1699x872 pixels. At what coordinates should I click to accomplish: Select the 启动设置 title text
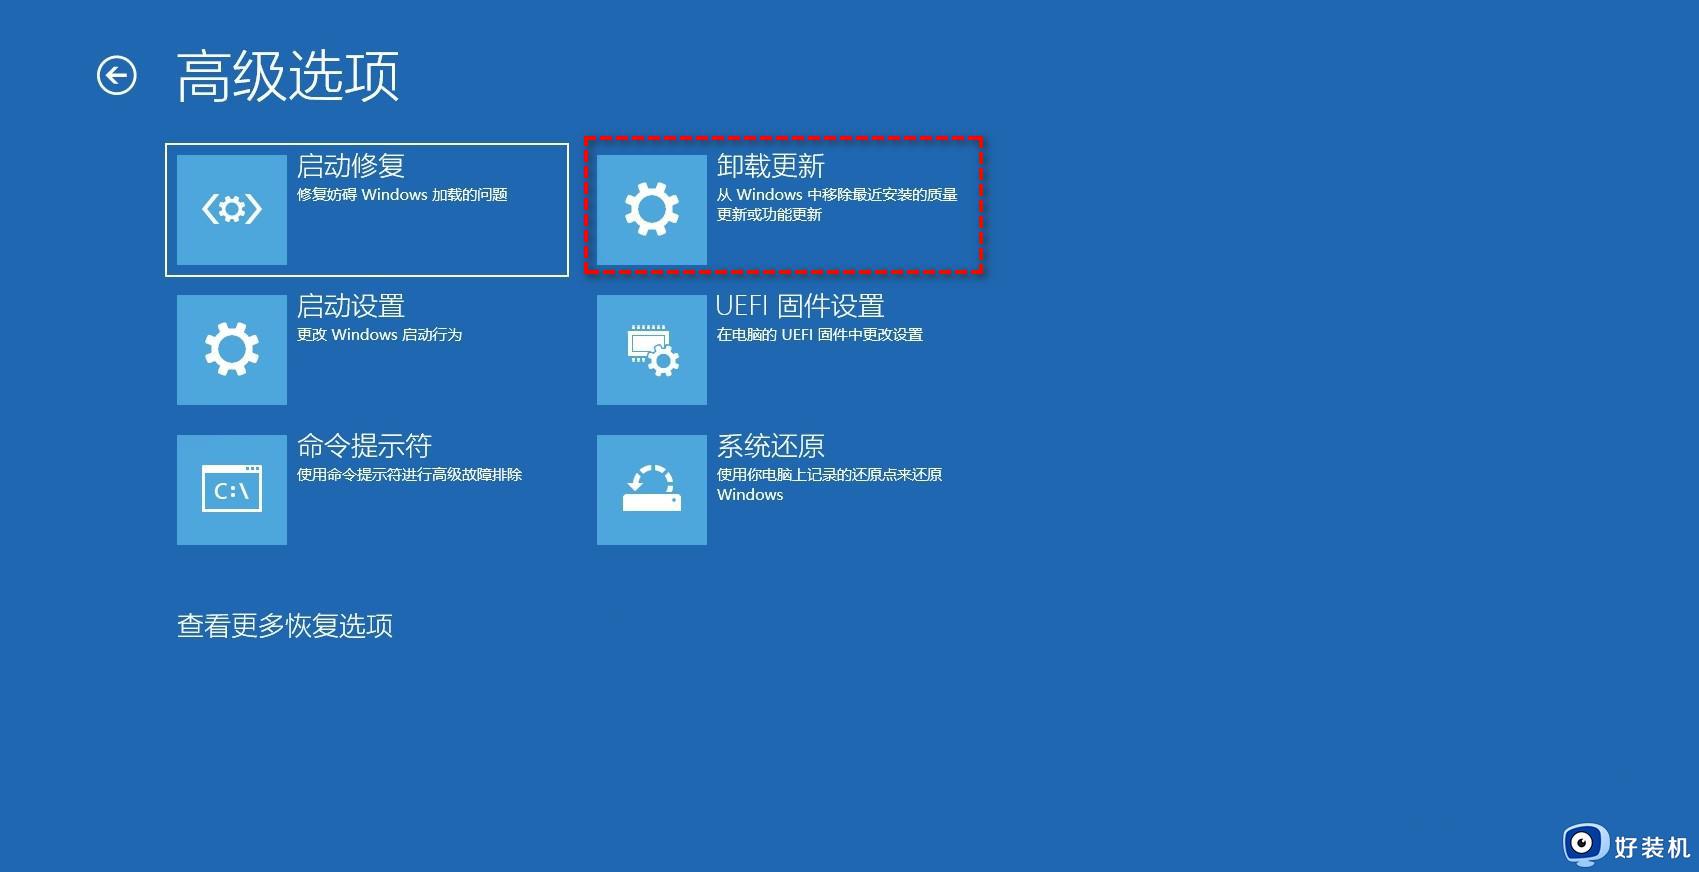[x=351, y=306]
